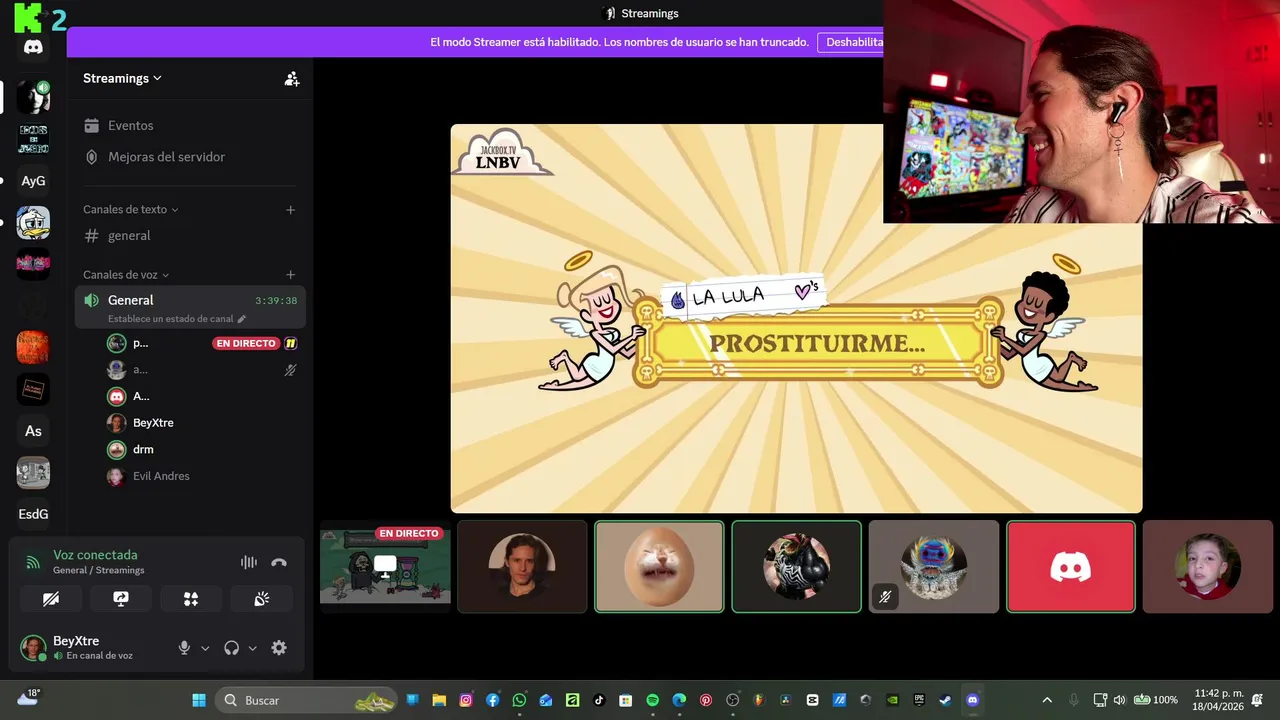Open Windows Start menu
The height and width of the screenshot is (720, 1280).
click(x=199, y=700)
